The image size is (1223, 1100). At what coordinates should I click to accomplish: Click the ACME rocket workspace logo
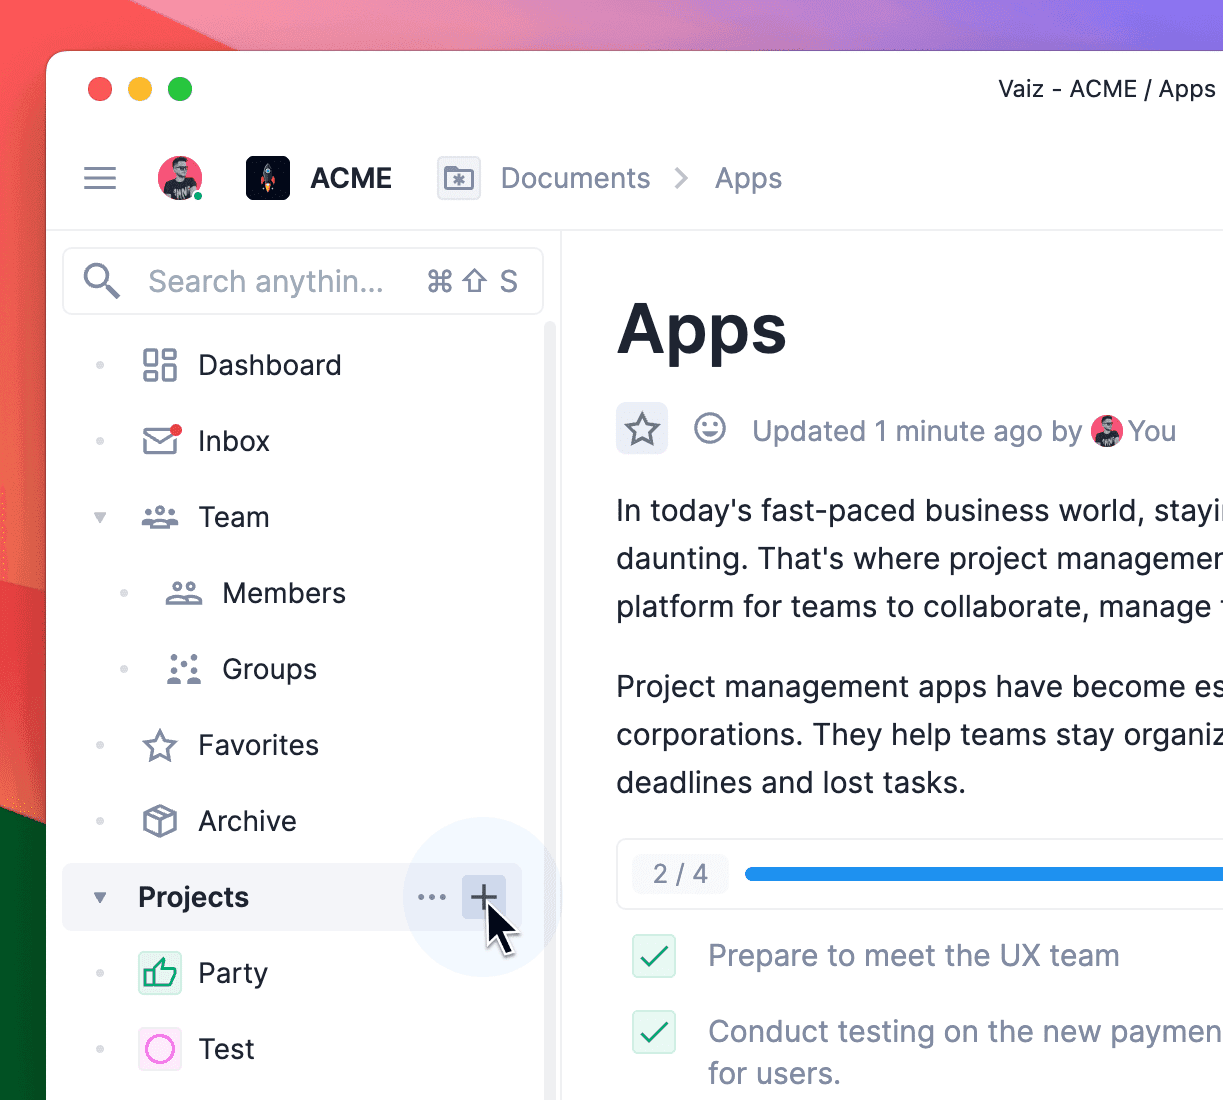(x=267, y=177)
